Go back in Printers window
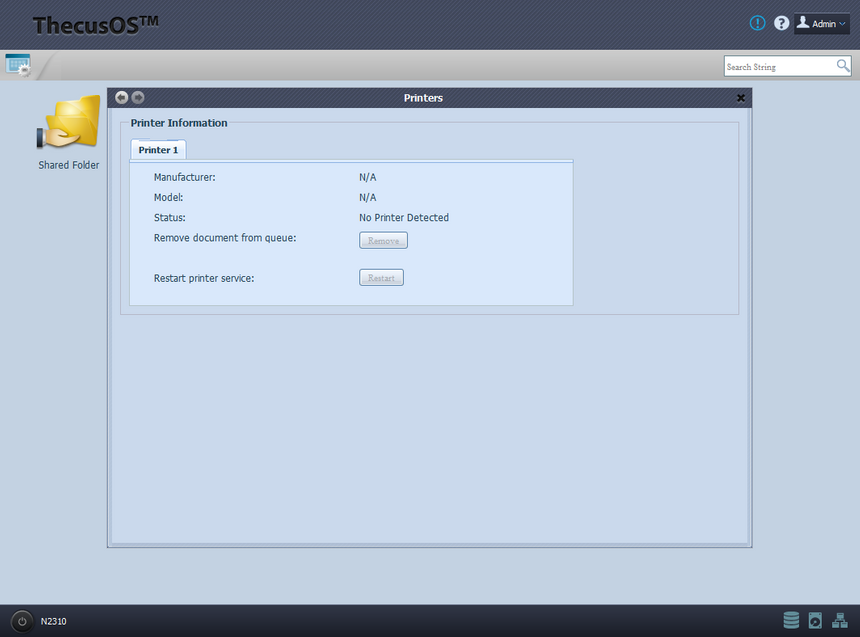 [122, 97]
